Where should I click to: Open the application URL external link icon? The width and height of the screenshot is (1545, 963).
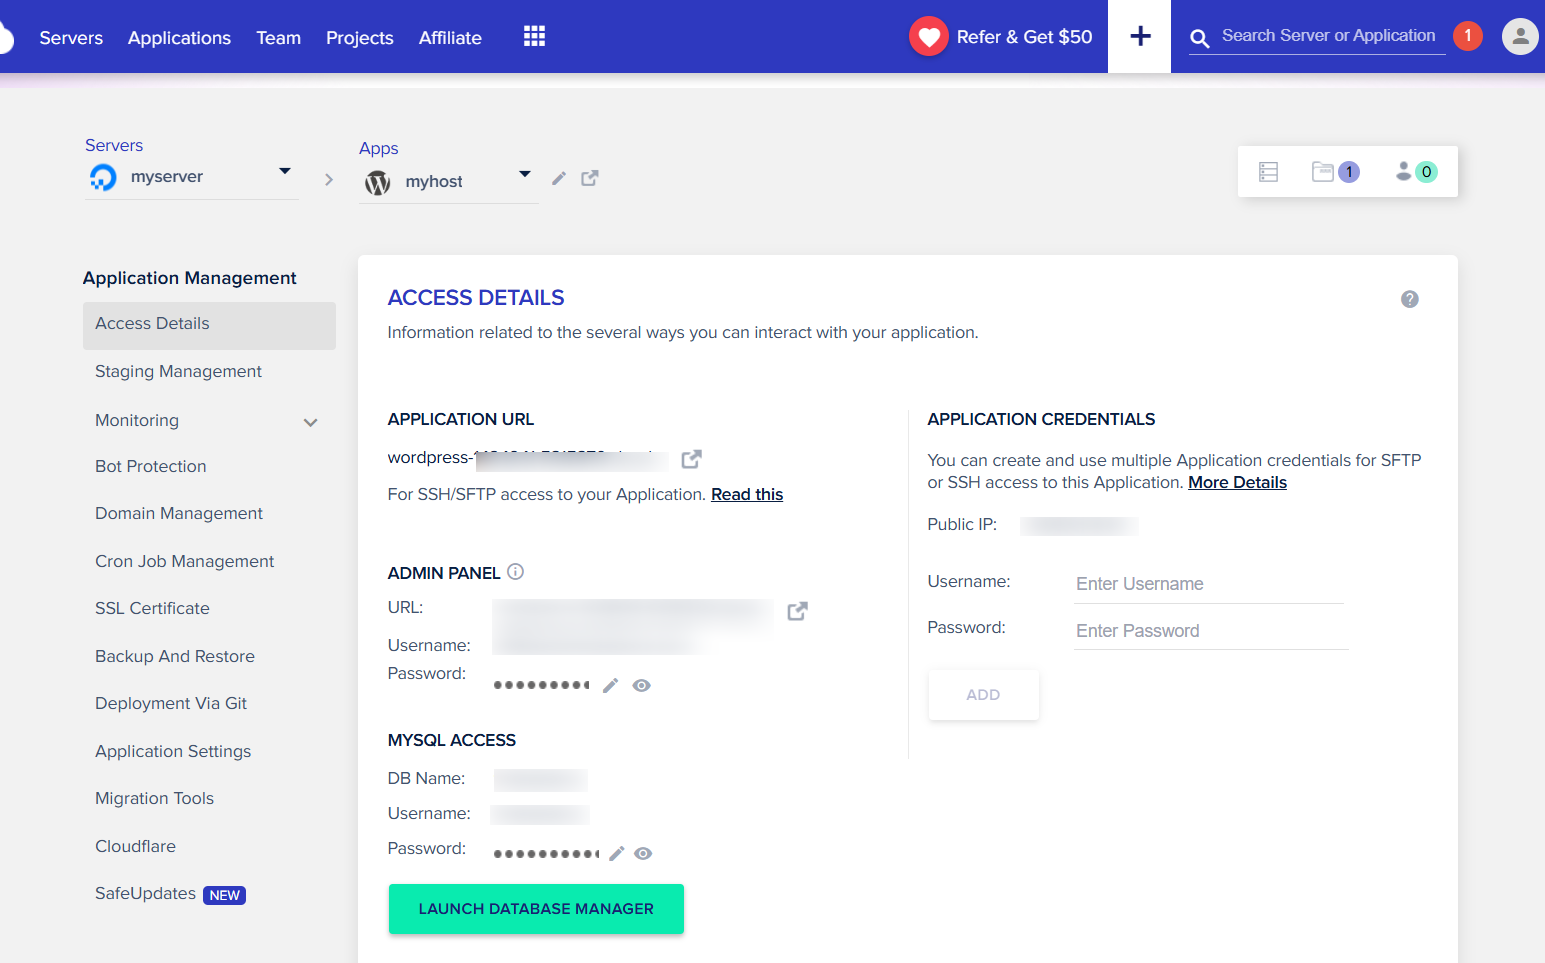point(691,459)
